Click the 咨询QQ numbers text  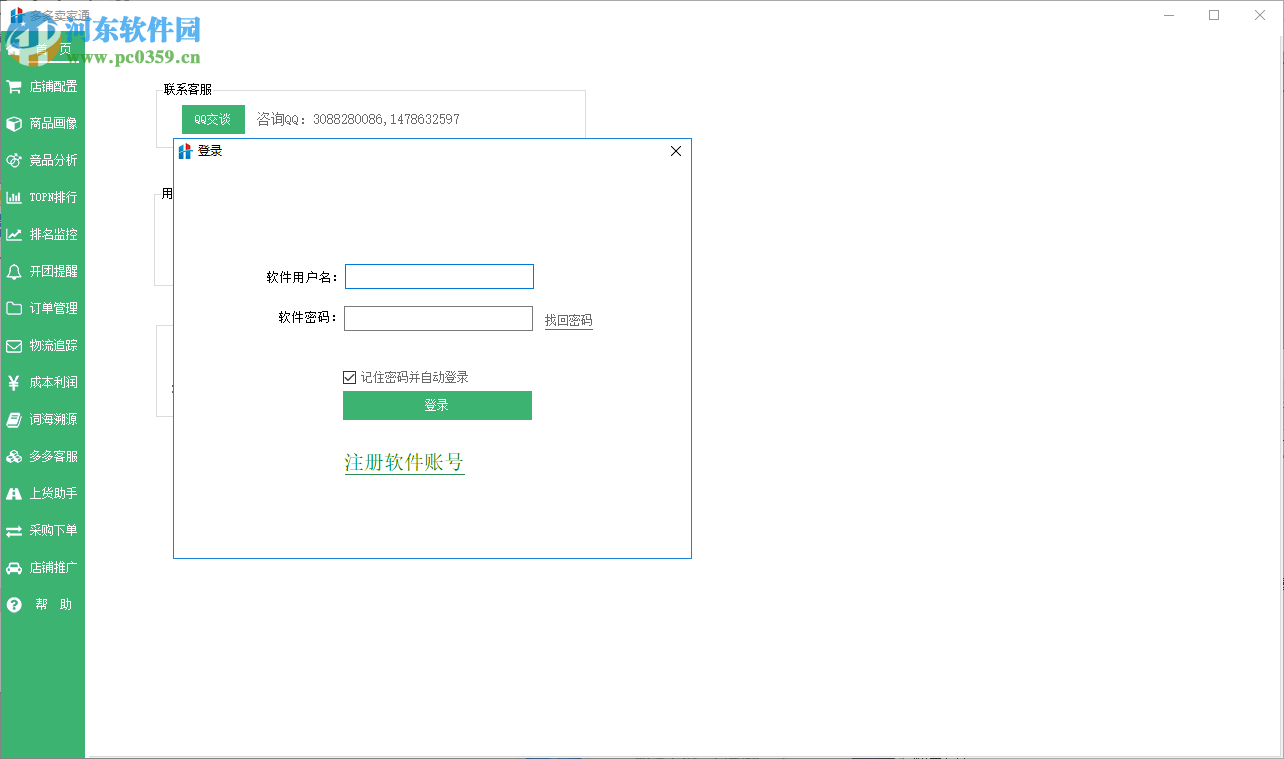coord(358,119)
